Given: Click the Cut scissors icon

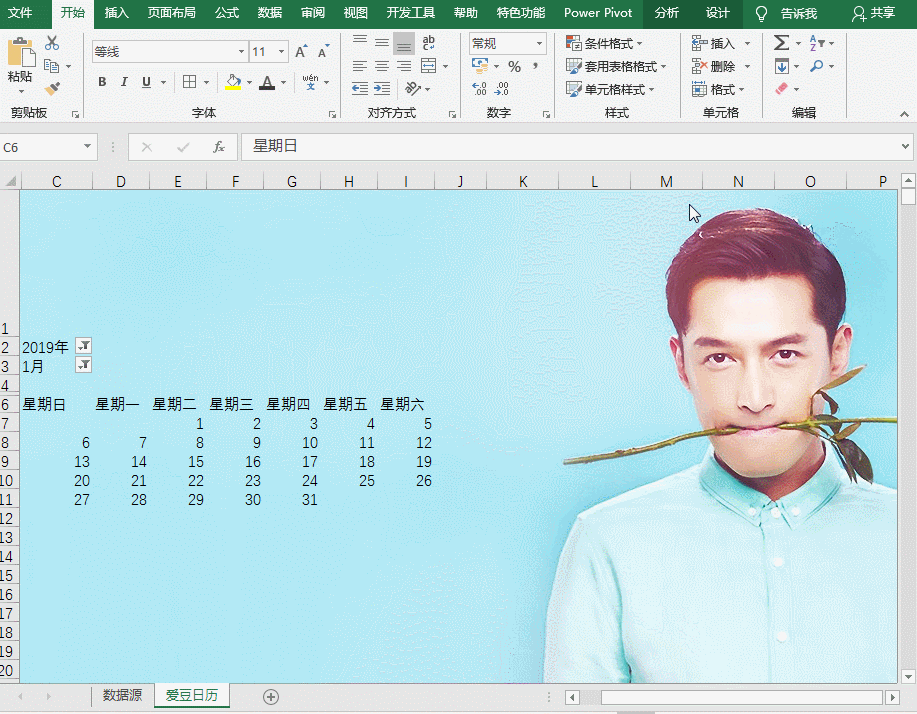Looking at the screenshot, I should (52, 43).
